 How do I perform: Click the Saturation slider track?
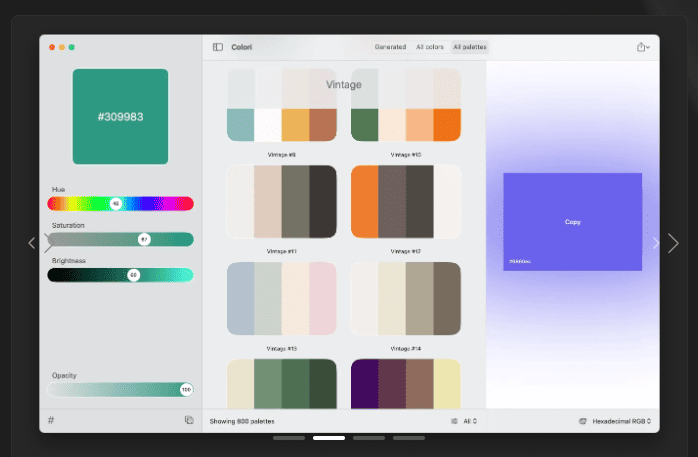pos(120,239)
